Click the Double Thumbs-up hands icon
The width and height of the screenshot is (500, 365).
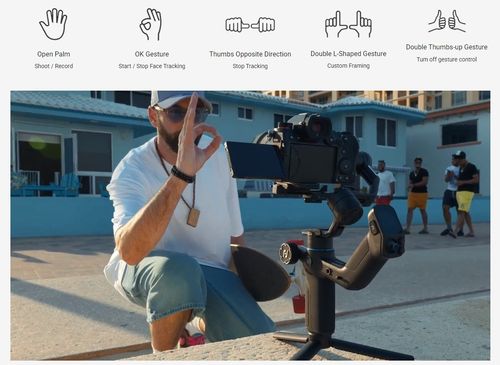pyautogui.click(x=447, y=21)
